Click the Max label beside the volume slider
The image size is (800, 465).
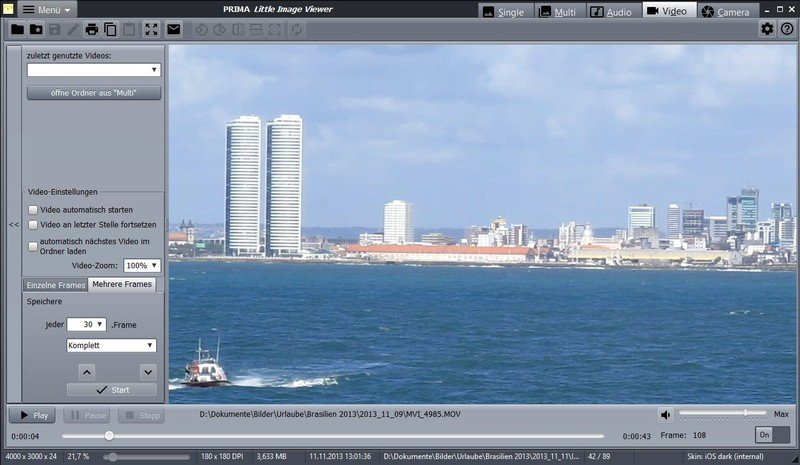click(781, 414)
